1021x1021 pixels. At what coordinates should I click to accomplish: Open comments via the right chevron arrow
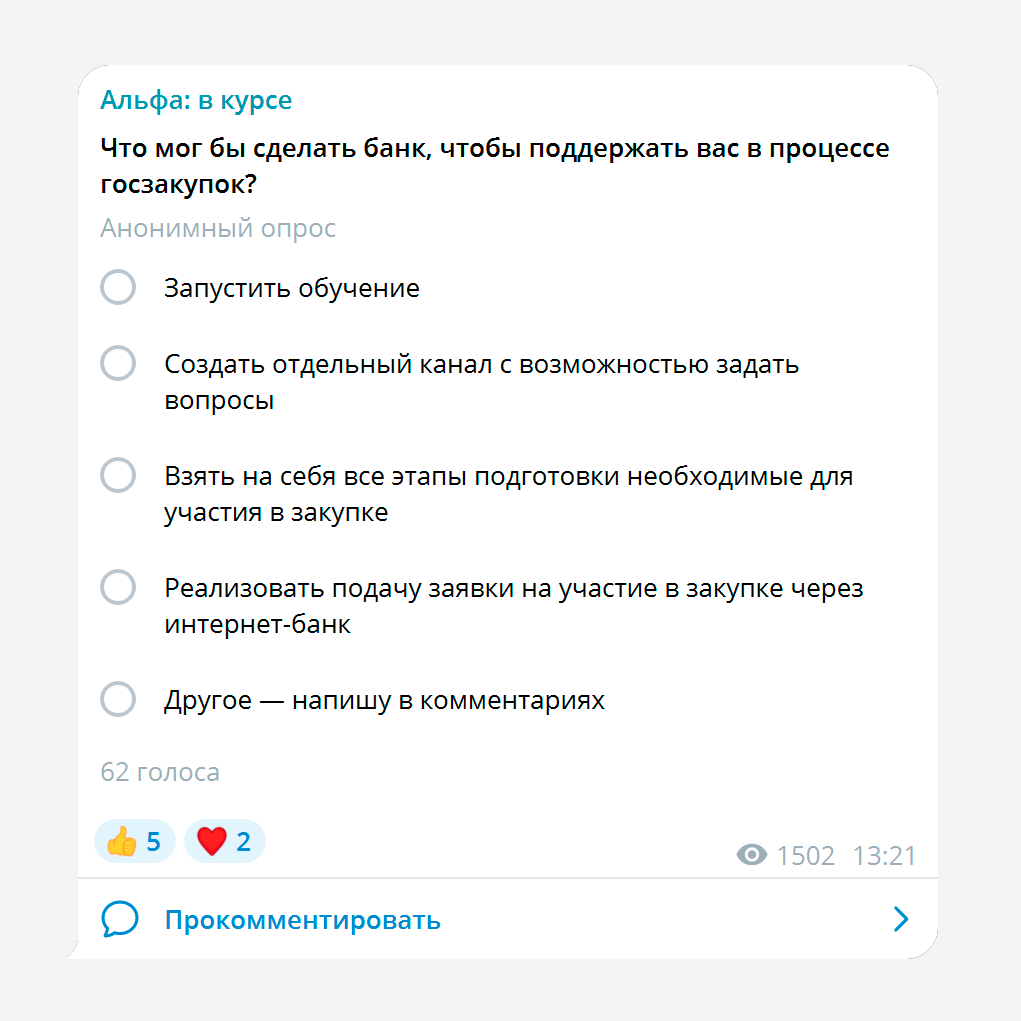pos(901,919)
